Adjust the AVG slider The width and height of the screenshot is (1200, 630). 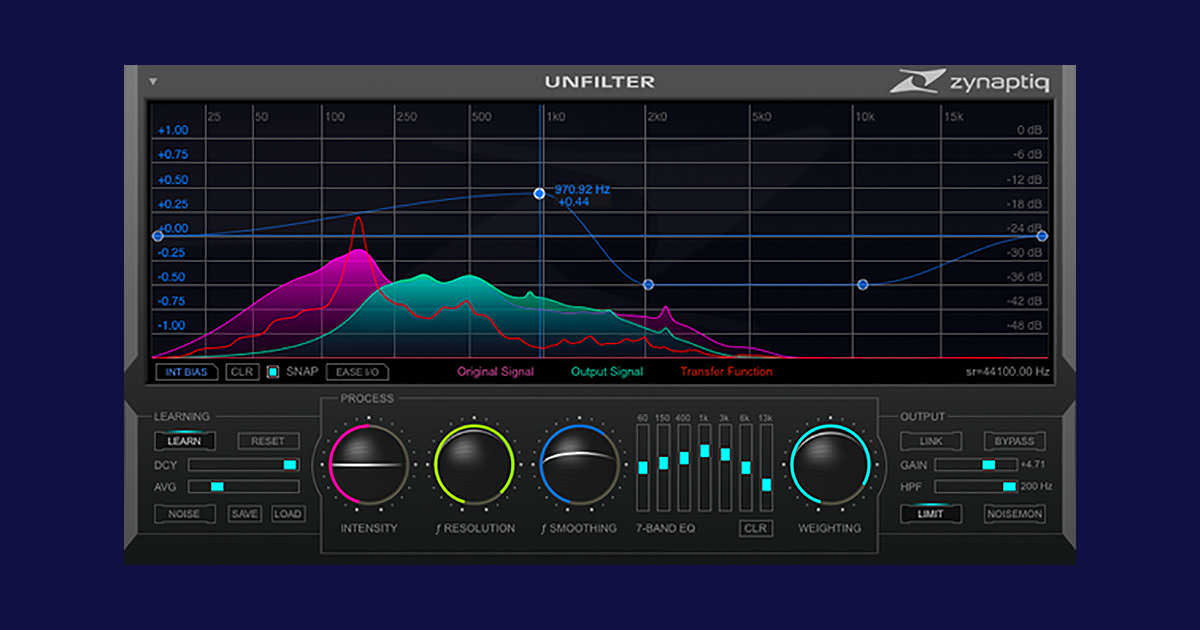(x=244, y=487)
